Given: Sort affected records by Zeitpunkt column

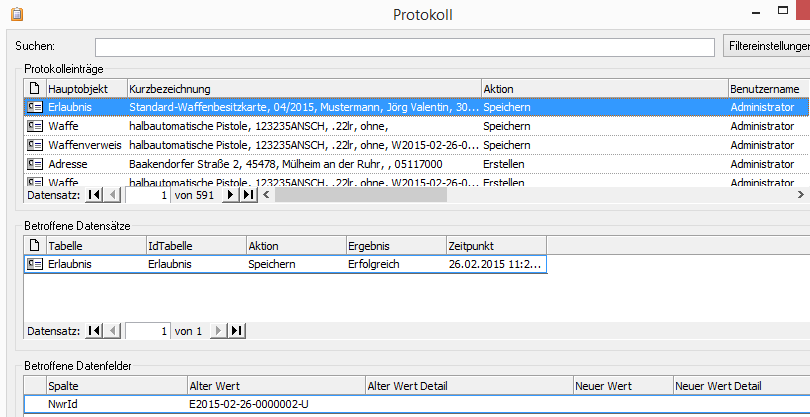Looking at the screenshot, I should [x=495, y=245].
